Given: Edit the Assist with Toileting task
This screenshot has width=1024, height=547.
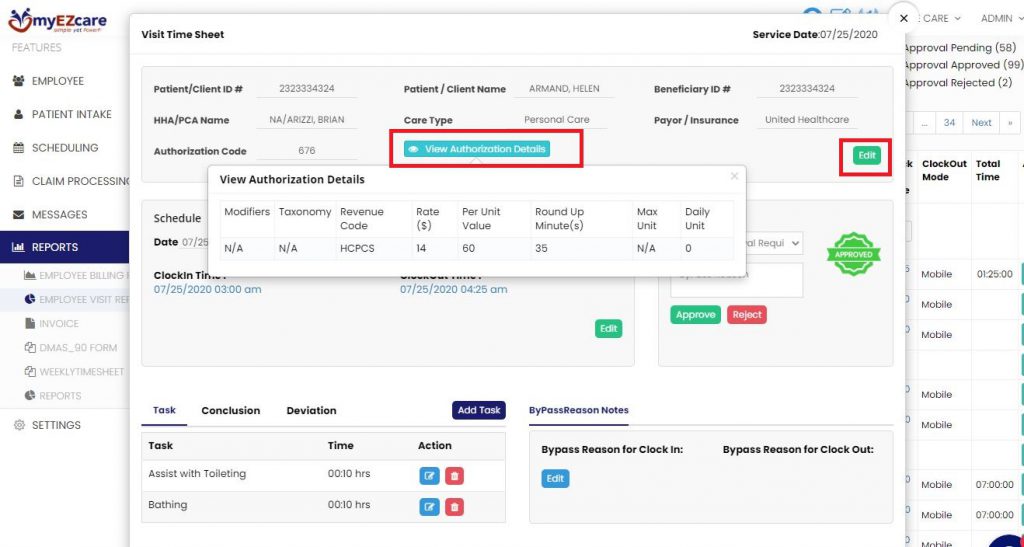Looking at the screenshot, I should (429, 476).
